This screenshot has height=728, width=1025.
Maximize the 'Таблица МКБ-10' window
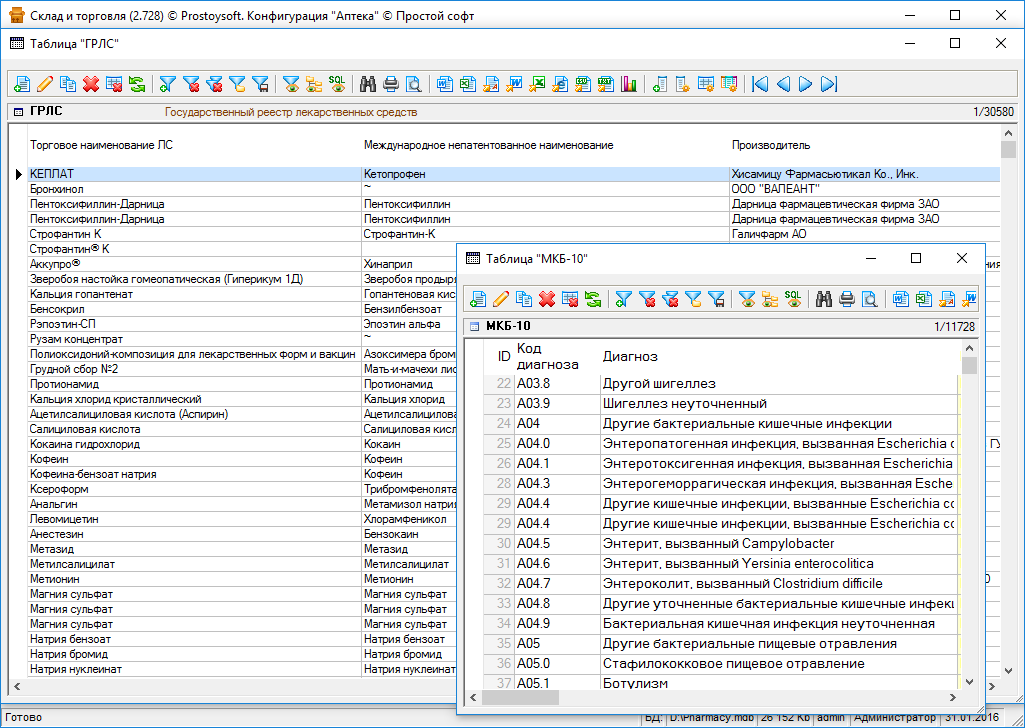(916, 258)
